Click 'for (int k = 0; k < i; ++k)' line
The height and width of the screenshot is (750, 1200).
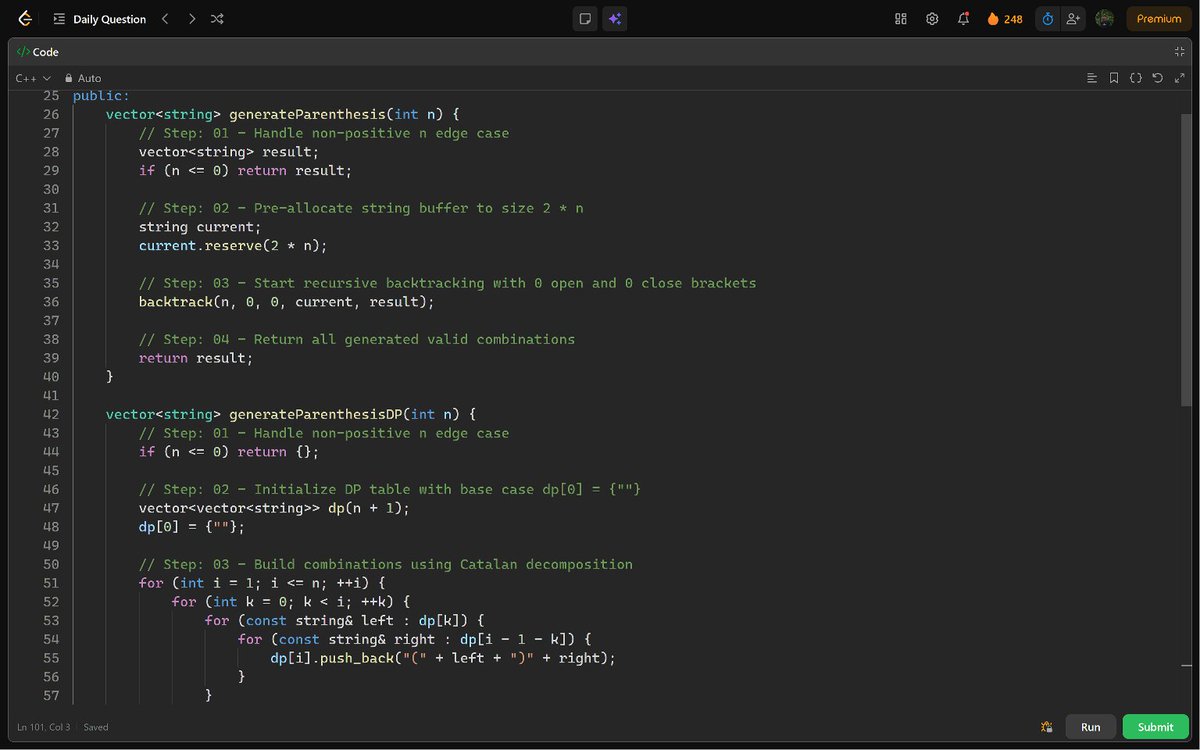291,602
